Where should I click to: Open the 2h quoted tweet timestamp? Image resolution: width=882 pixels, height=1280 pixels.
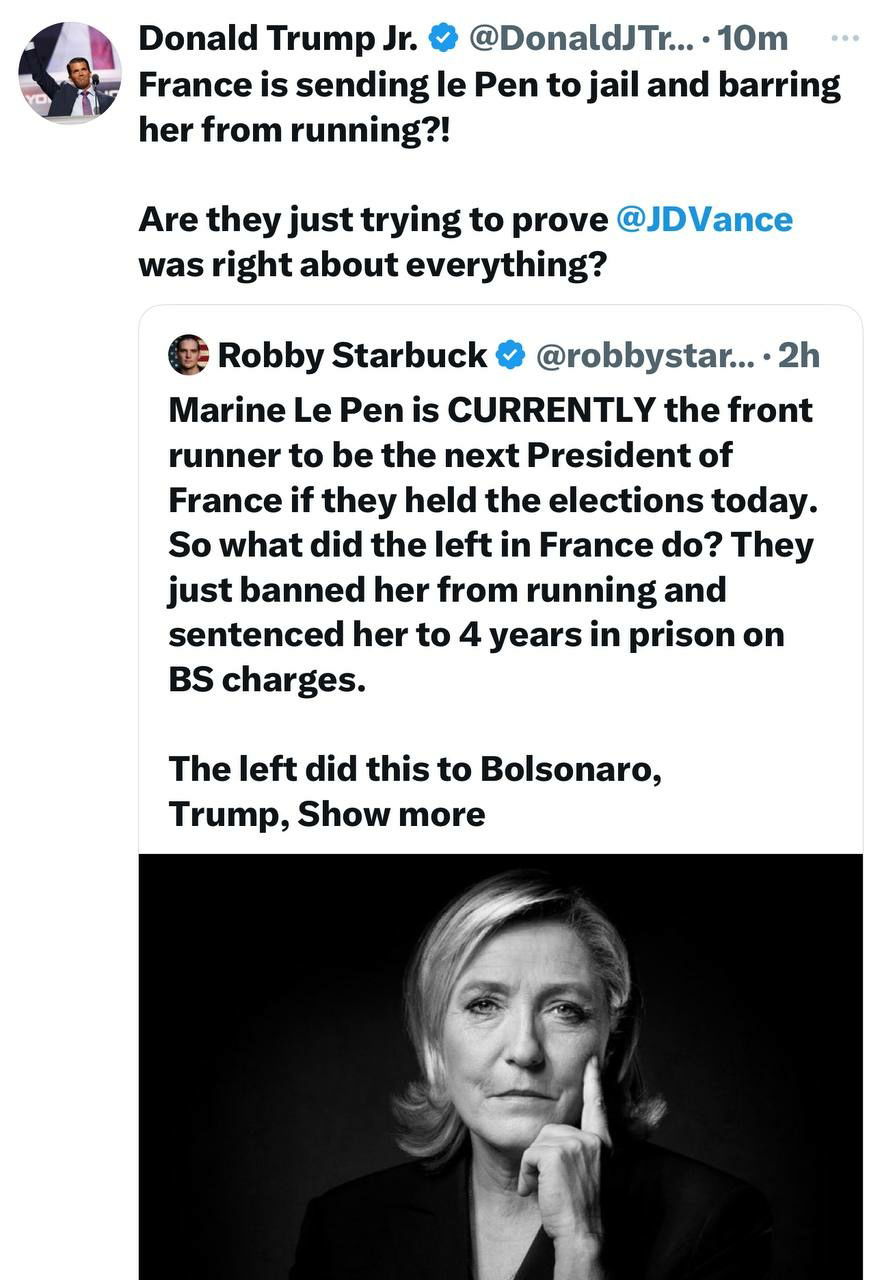[x=798, y=355]
